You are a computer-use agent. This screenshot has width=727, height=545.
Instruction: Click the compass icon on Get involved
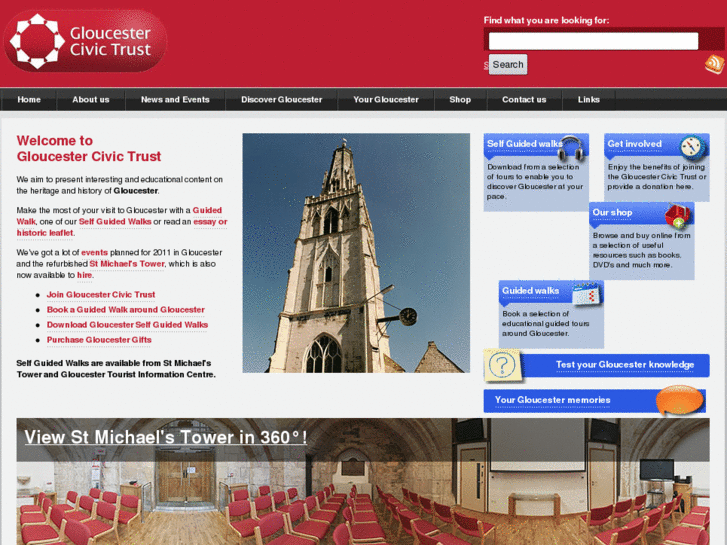pyautogui.click(x=693, y=147)
